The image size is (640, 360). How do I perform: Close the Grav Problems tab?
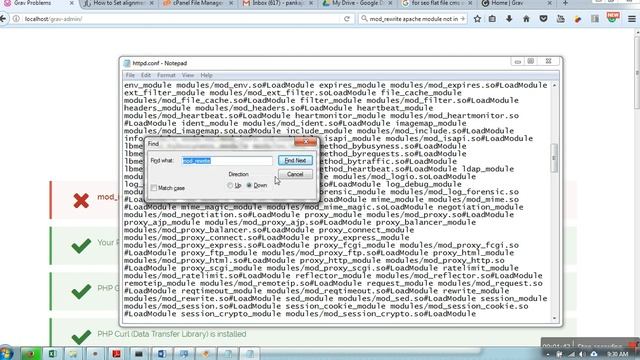[71, 3]
